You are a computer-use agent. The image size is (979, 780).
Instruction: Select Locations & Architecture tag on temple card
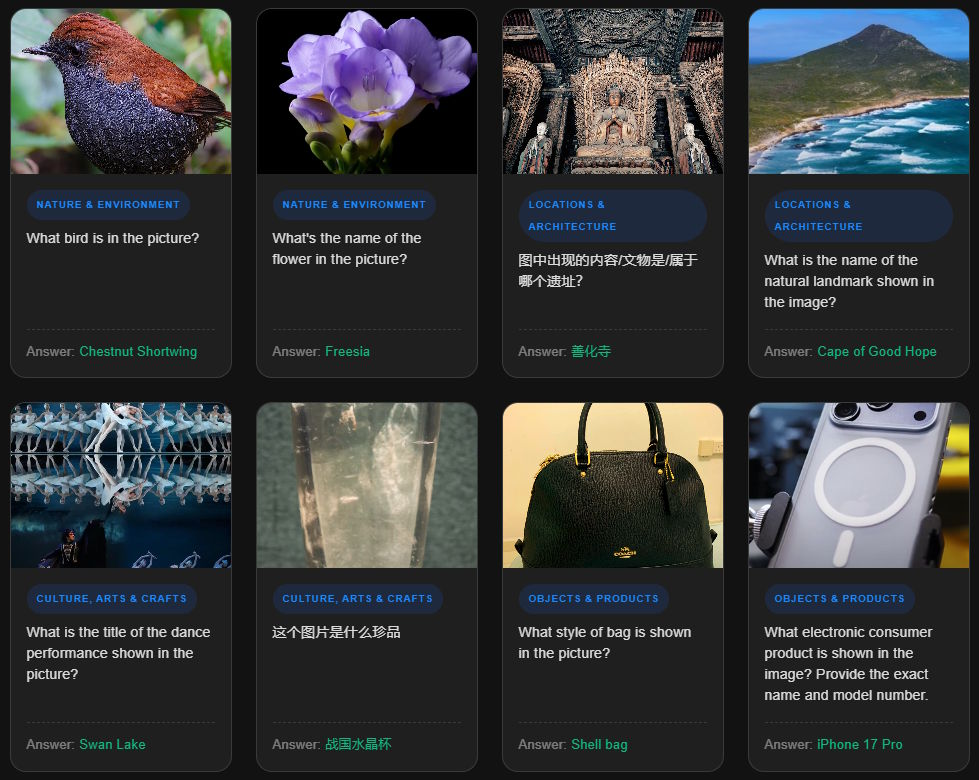612,216
